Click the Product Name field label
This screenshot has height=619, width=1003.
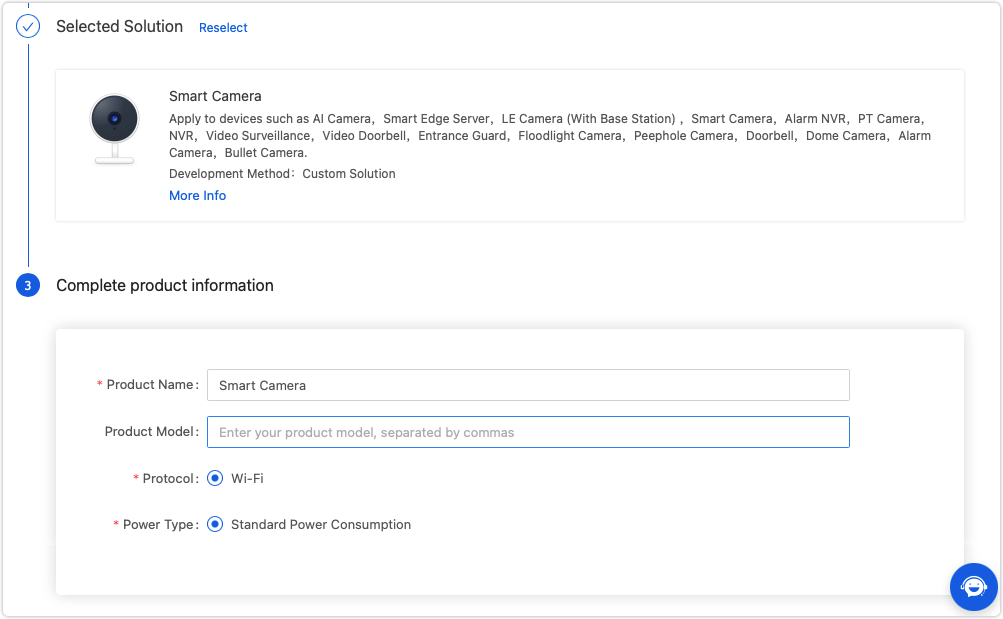click(150, 385)
